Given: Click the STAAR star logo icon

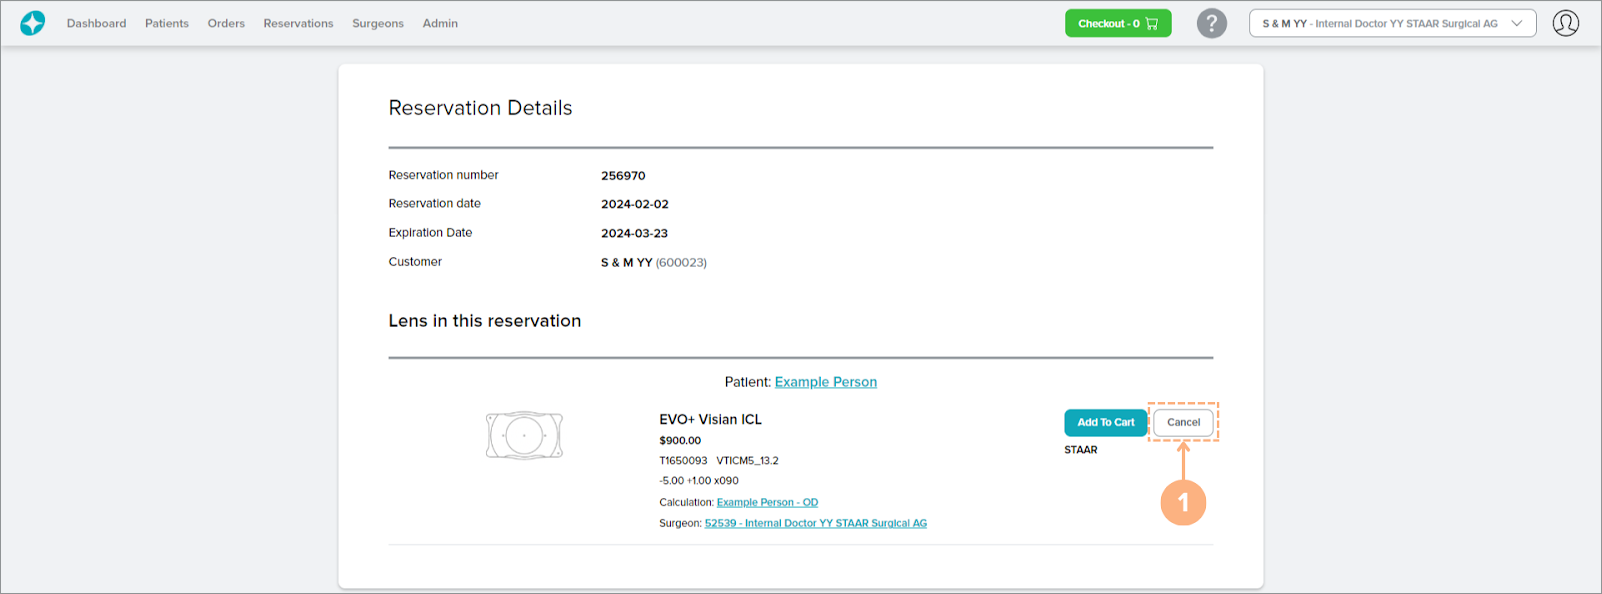Looking at the screenshot, I should pyautogui.click(x=33, y=23).
